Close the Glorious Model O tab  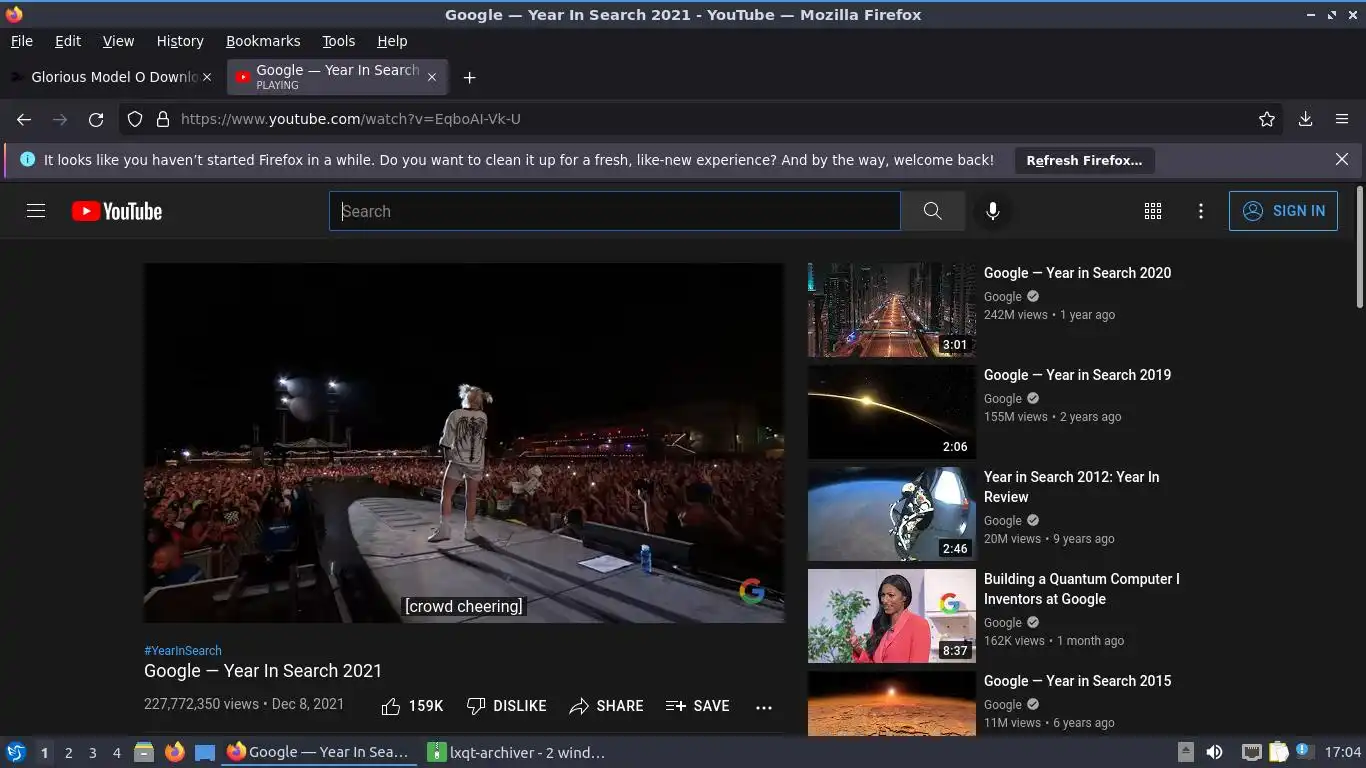[x=207, y=77]
